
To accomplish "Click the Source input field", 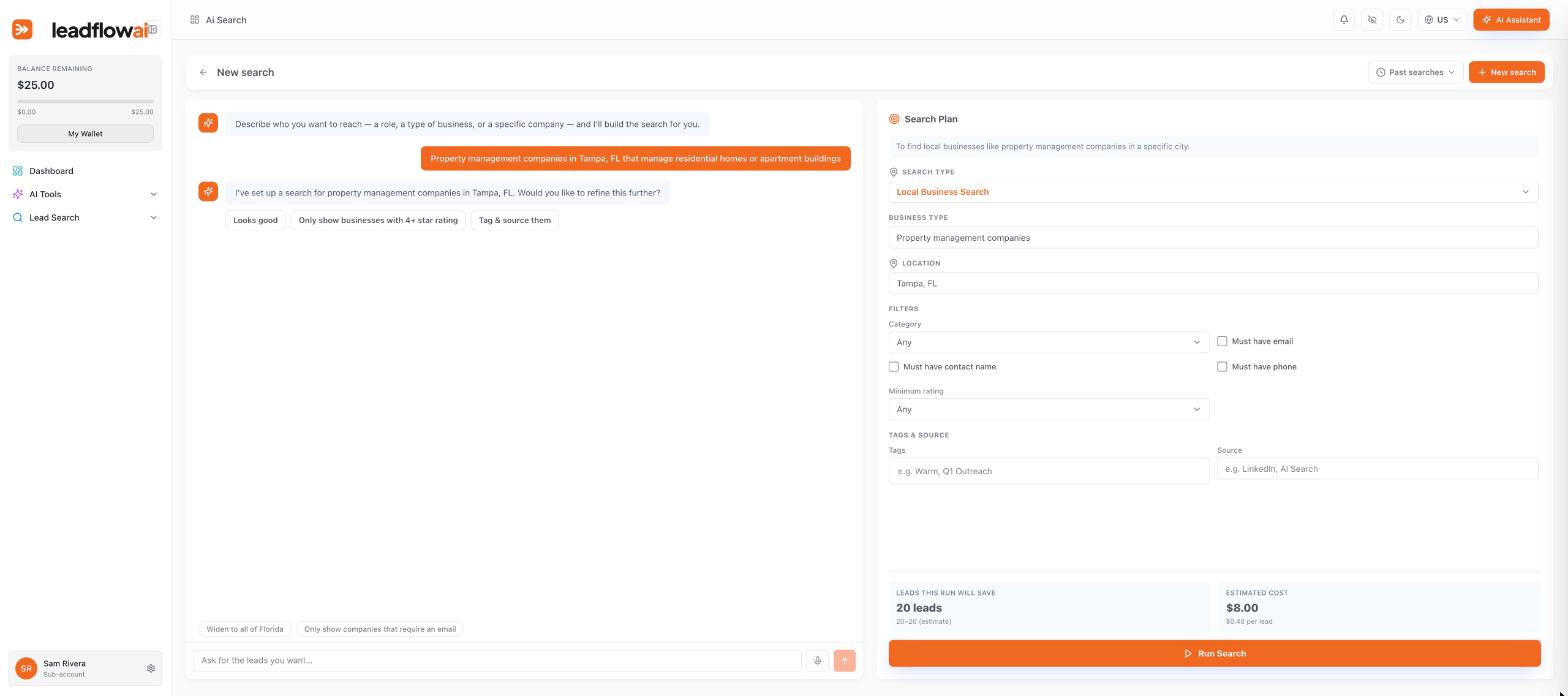I will (x=1377, y=469).
